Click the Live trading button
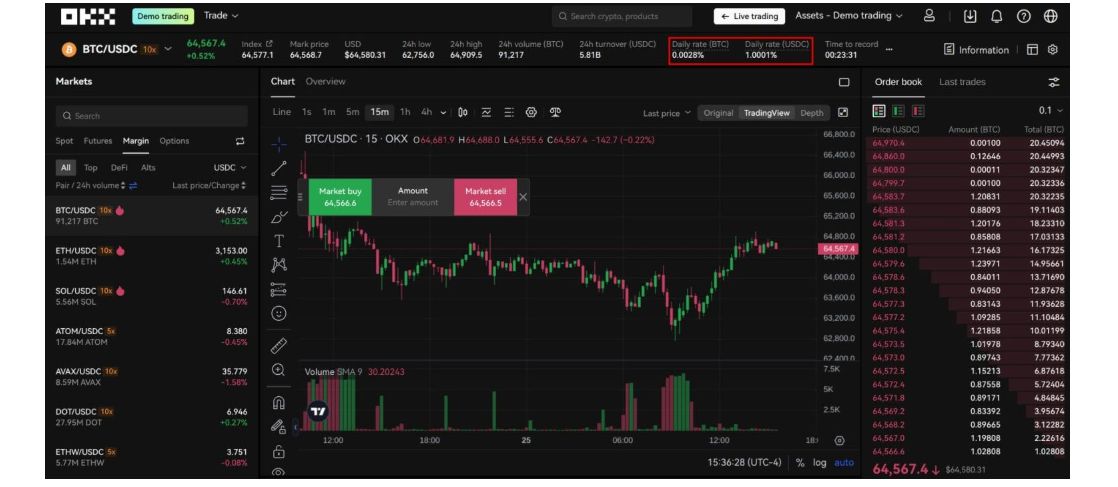This screenshot has height=487, width=1118. point(749,16)
